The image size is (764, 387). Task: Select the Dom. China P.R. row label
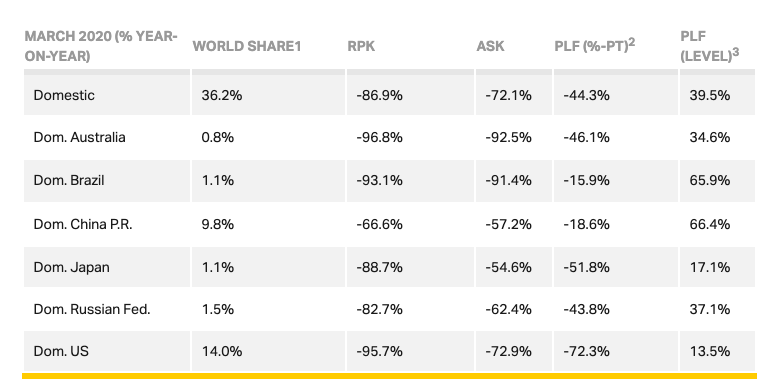click(x=83, y=224)
